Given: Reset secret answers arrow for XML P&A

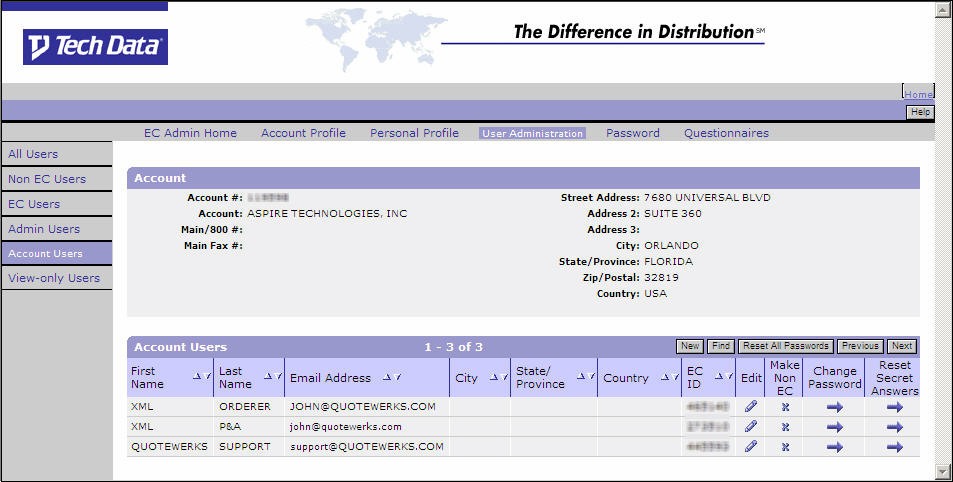Looking at the screenshot, I should 895,427.
